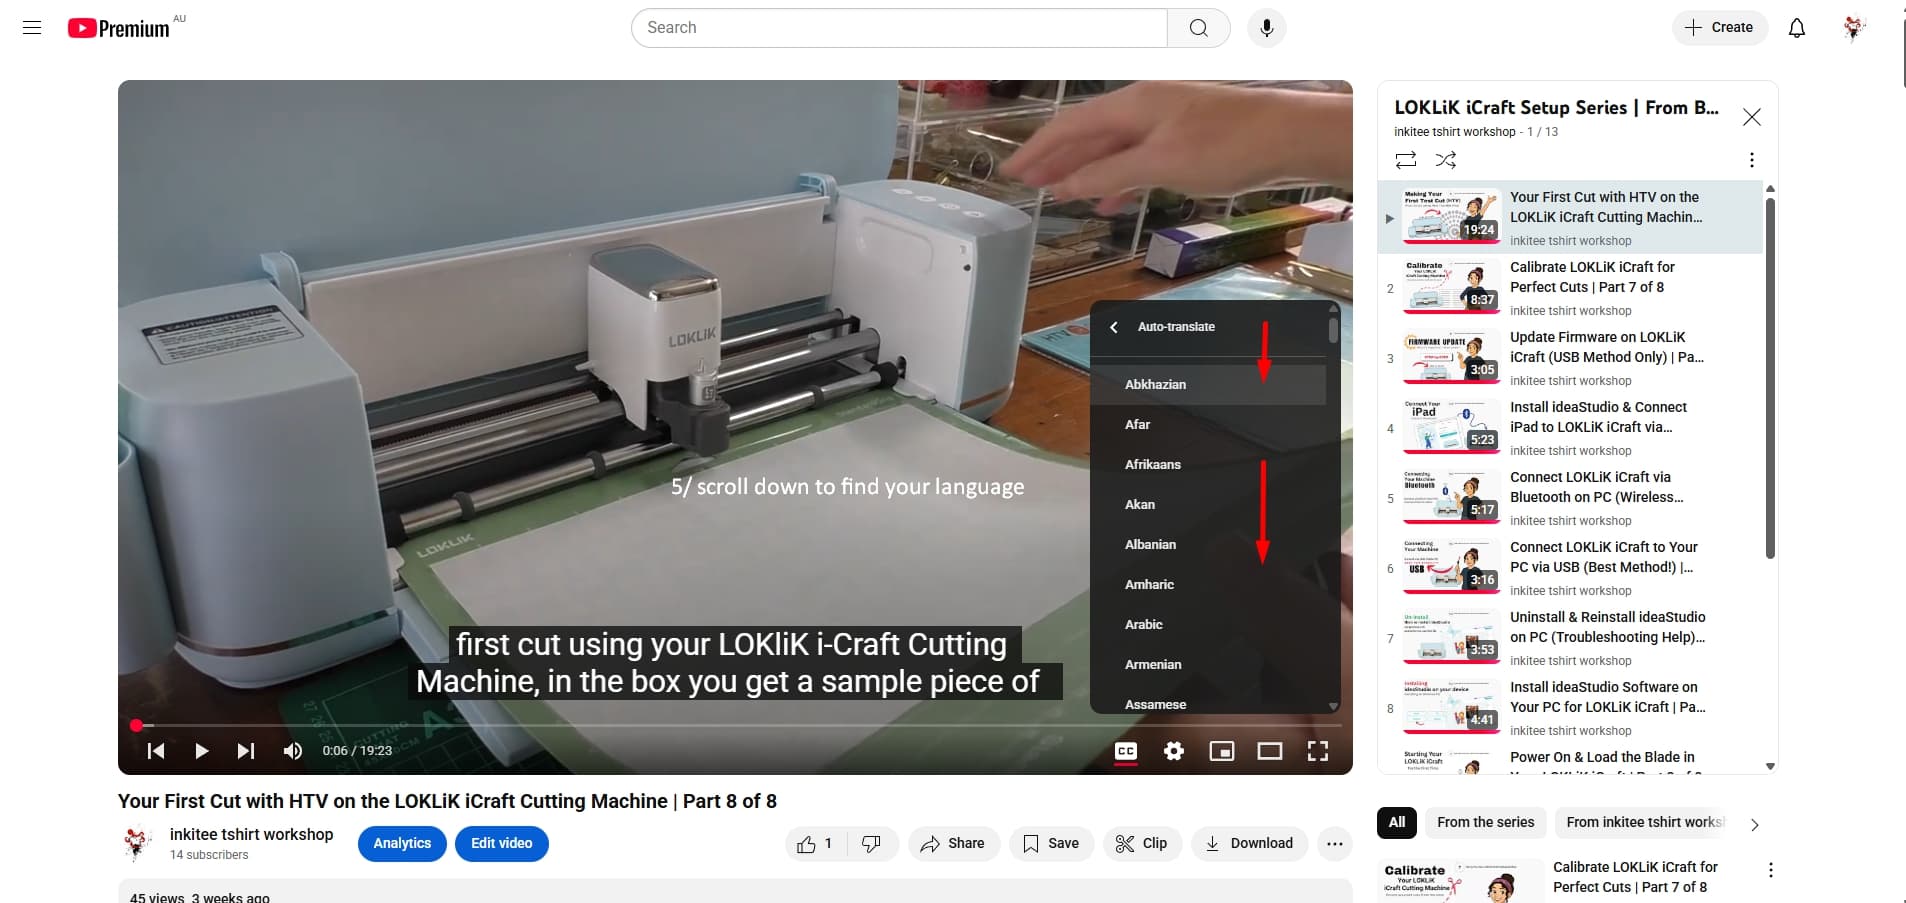Like the video
Screen dimensions: 1906x903
816,844
